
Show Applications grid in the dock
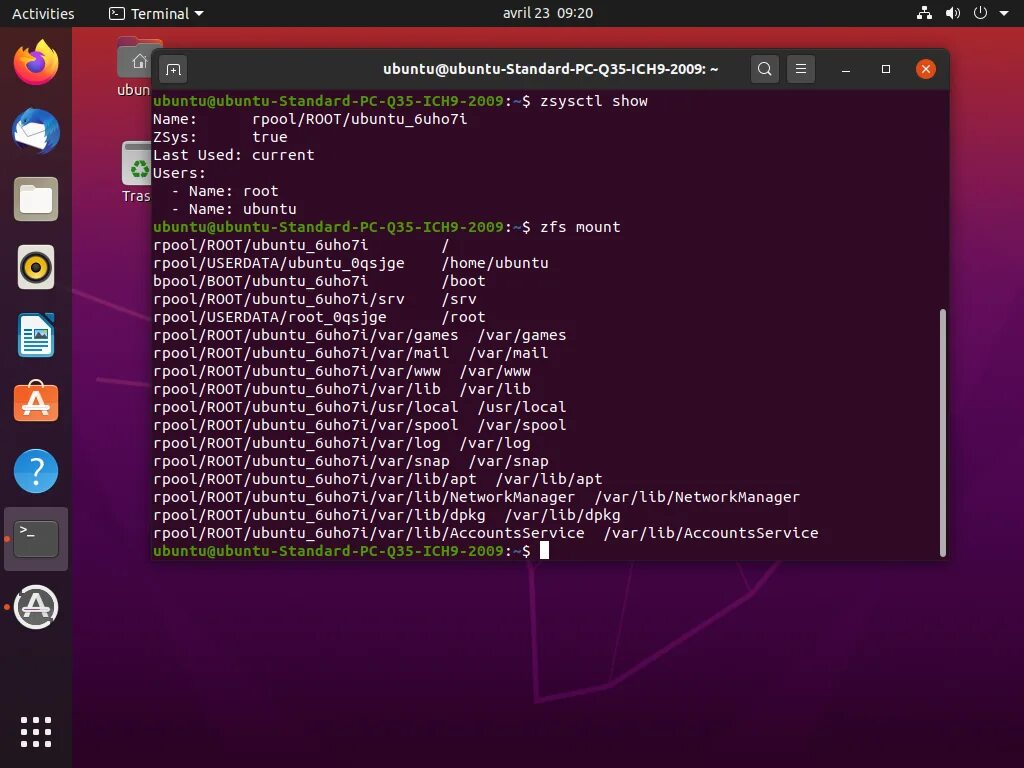36,731
